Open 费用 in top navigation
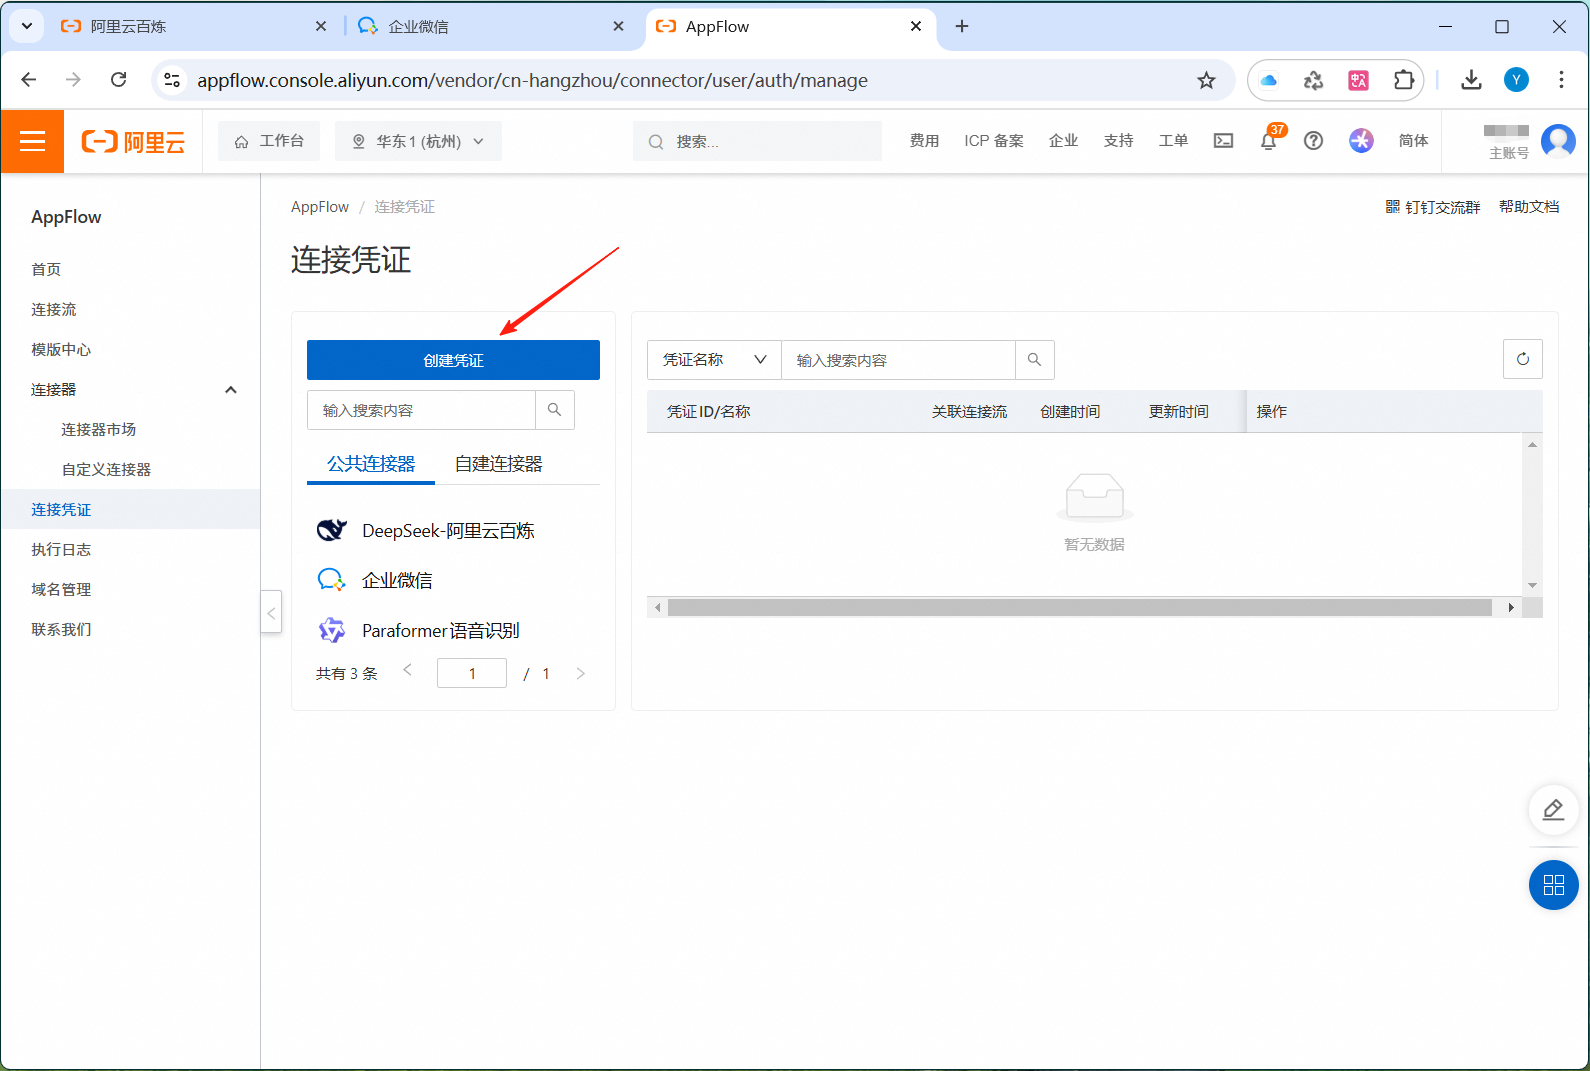The width and height of the screenshot is (1590, 1071). point(924,141)
